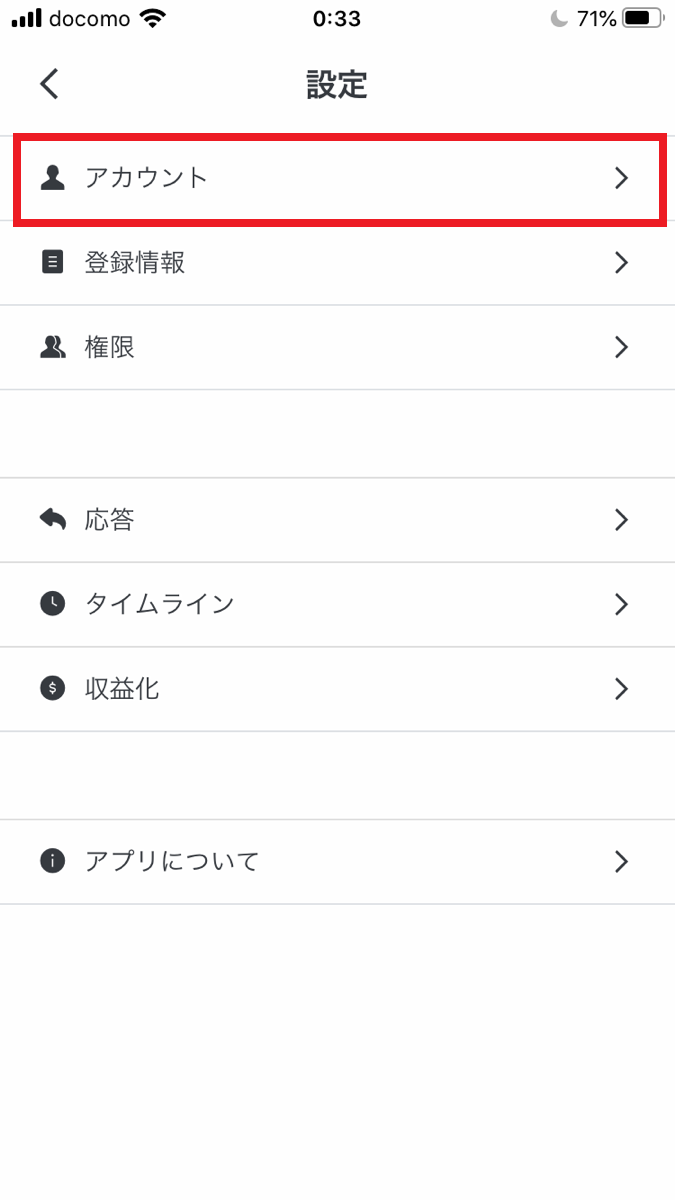Tap the battery icon in status bar
The image size is (675, 1200).
tap(642, 18)
